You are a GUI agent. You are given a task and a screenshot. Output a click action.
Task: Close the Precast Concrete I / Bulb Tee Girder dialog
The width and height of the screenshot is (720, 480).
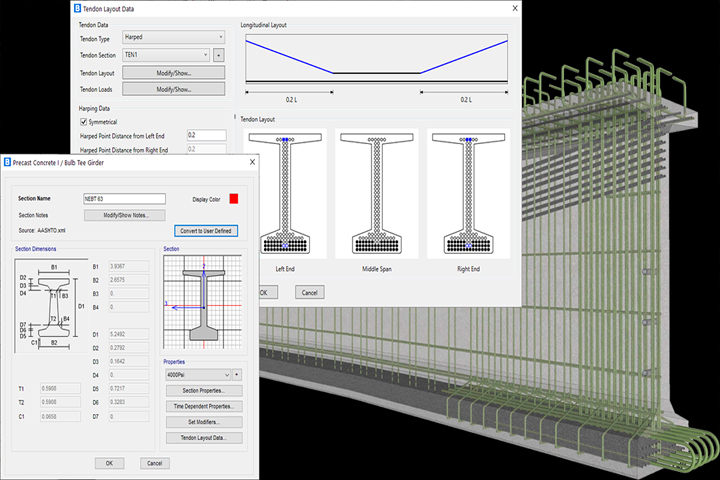click(x=252, y=162)
